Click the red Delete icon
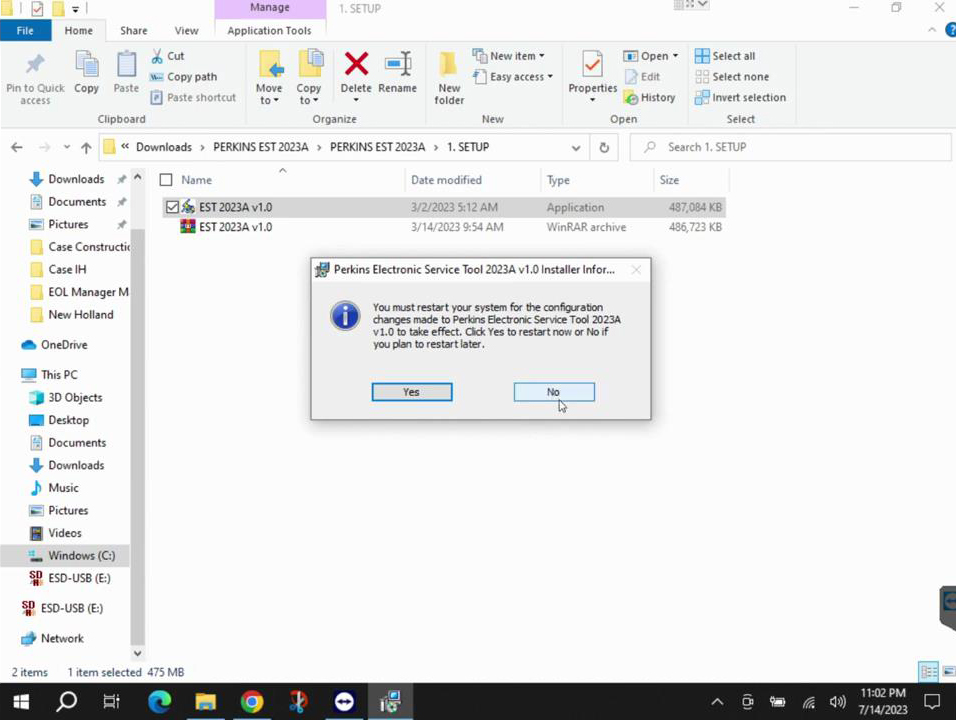Image resolution: width=956 pixels, height=720 pixels. 356,65
